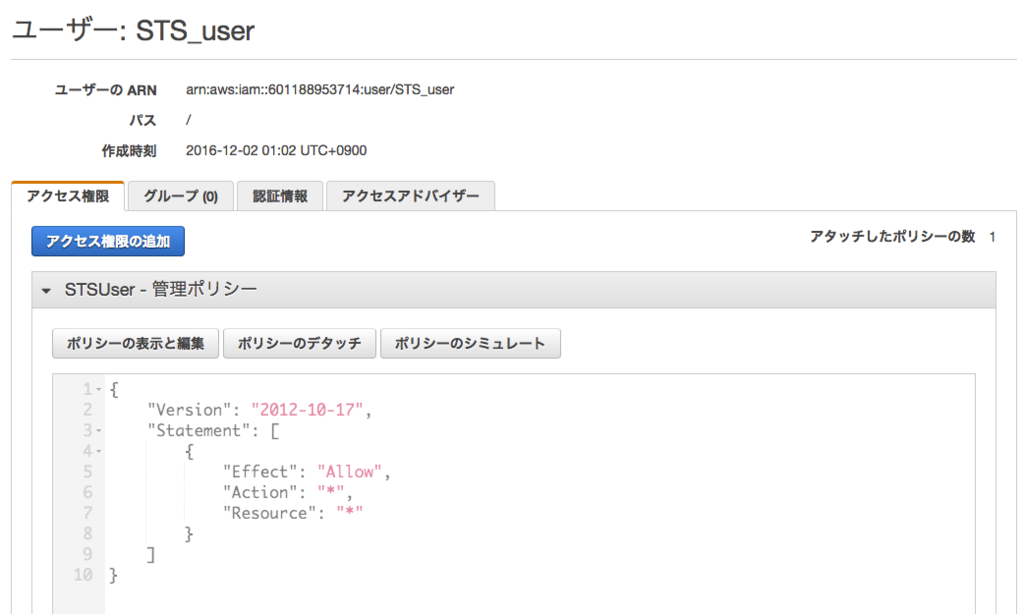Click the creation time 2016-12-02 01:02 UTC+0900
Screen dimensions: 1024x614
click(x=276, y=150)
